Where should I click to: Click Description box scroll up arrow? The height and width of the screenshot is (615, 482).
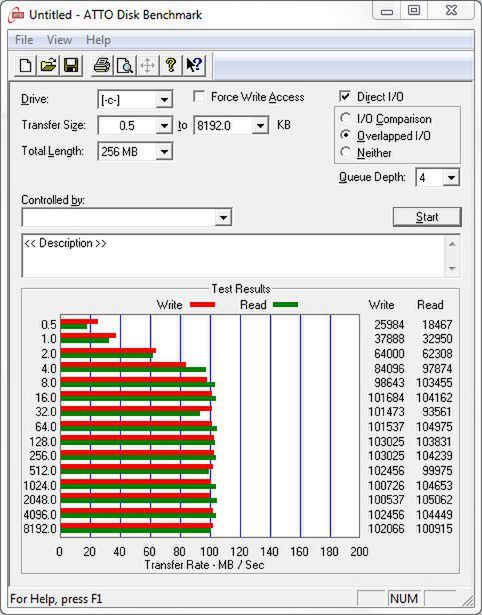pyautogui.click(x=452, y=244)
